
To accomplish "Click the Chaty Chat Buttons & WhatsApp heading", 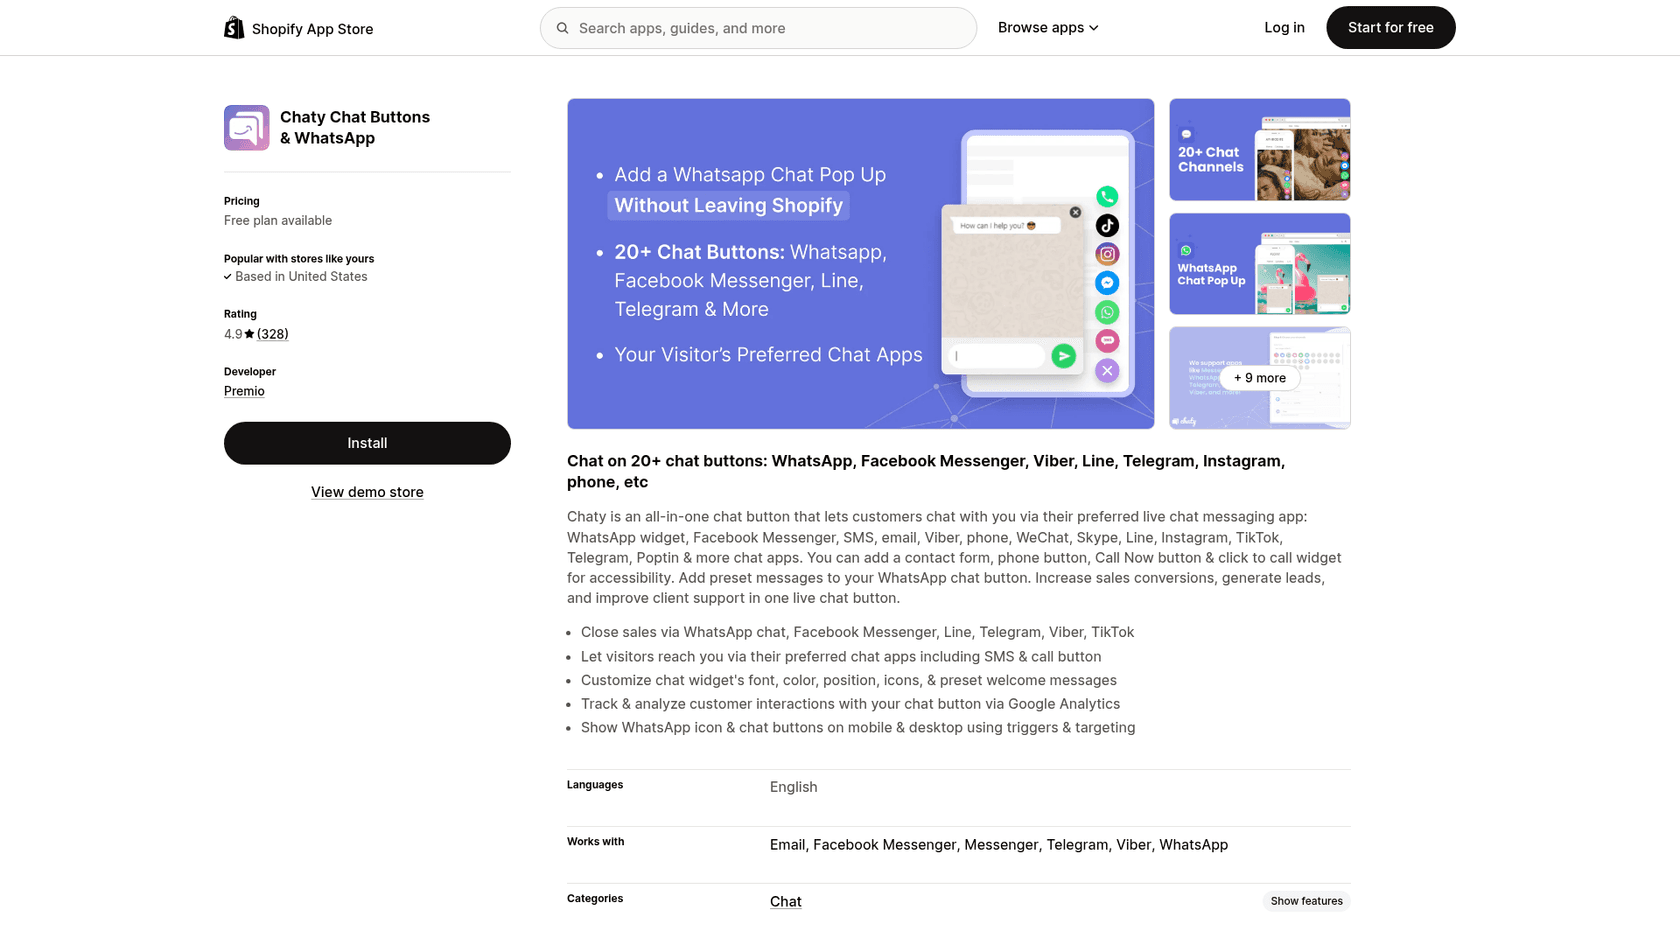I will pyautogui.click(x=355, y=128).
